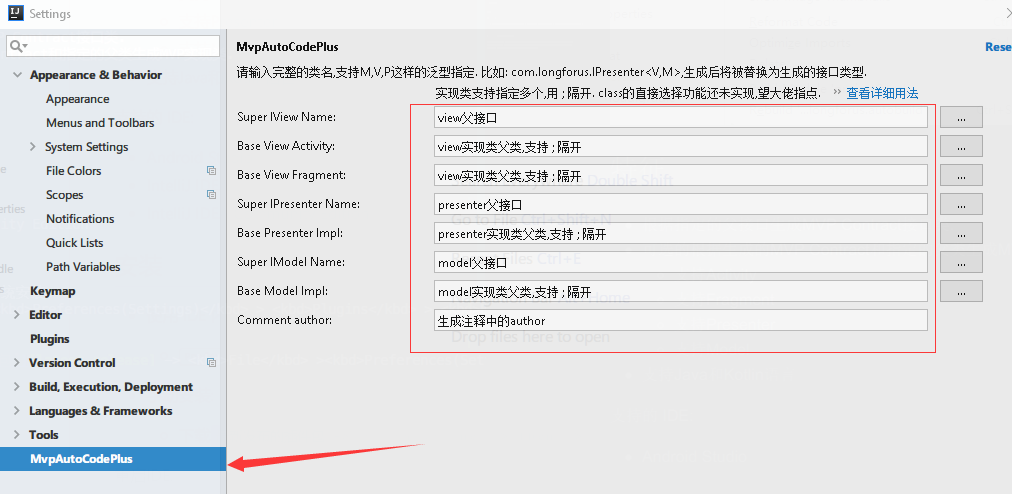Click Comment author input field

pyautogui.click(x=680, y=320)
